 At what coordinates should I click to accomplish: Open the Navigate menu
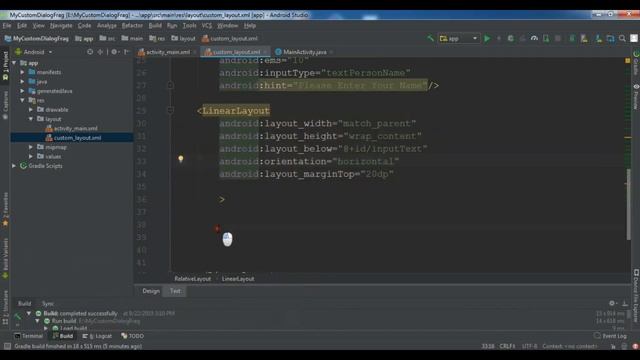[x=61, y=25]
